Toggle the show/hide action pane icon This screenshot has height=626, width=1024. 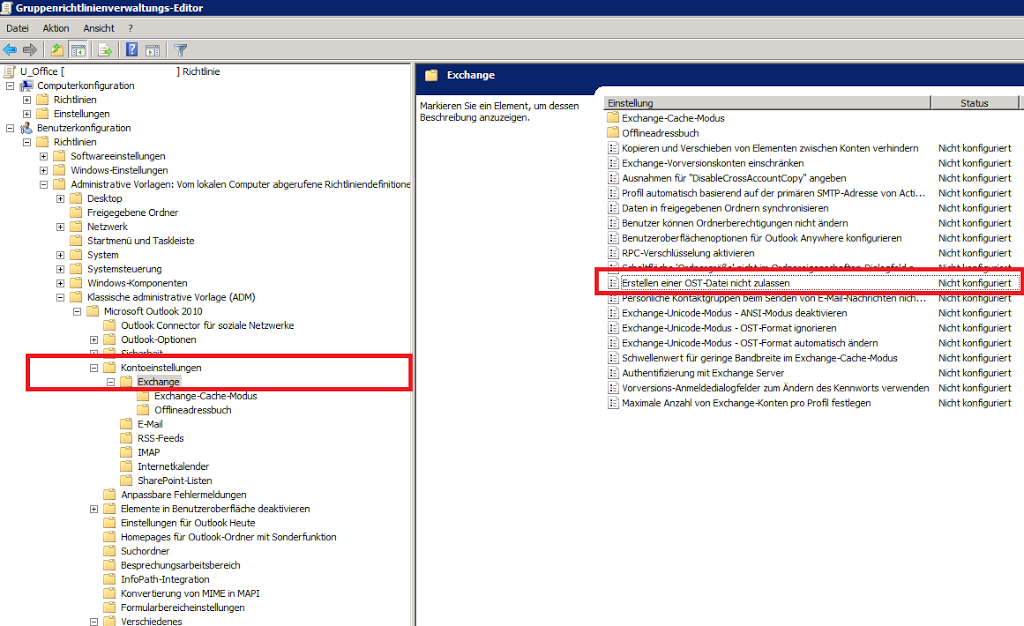tap(153, 49)
